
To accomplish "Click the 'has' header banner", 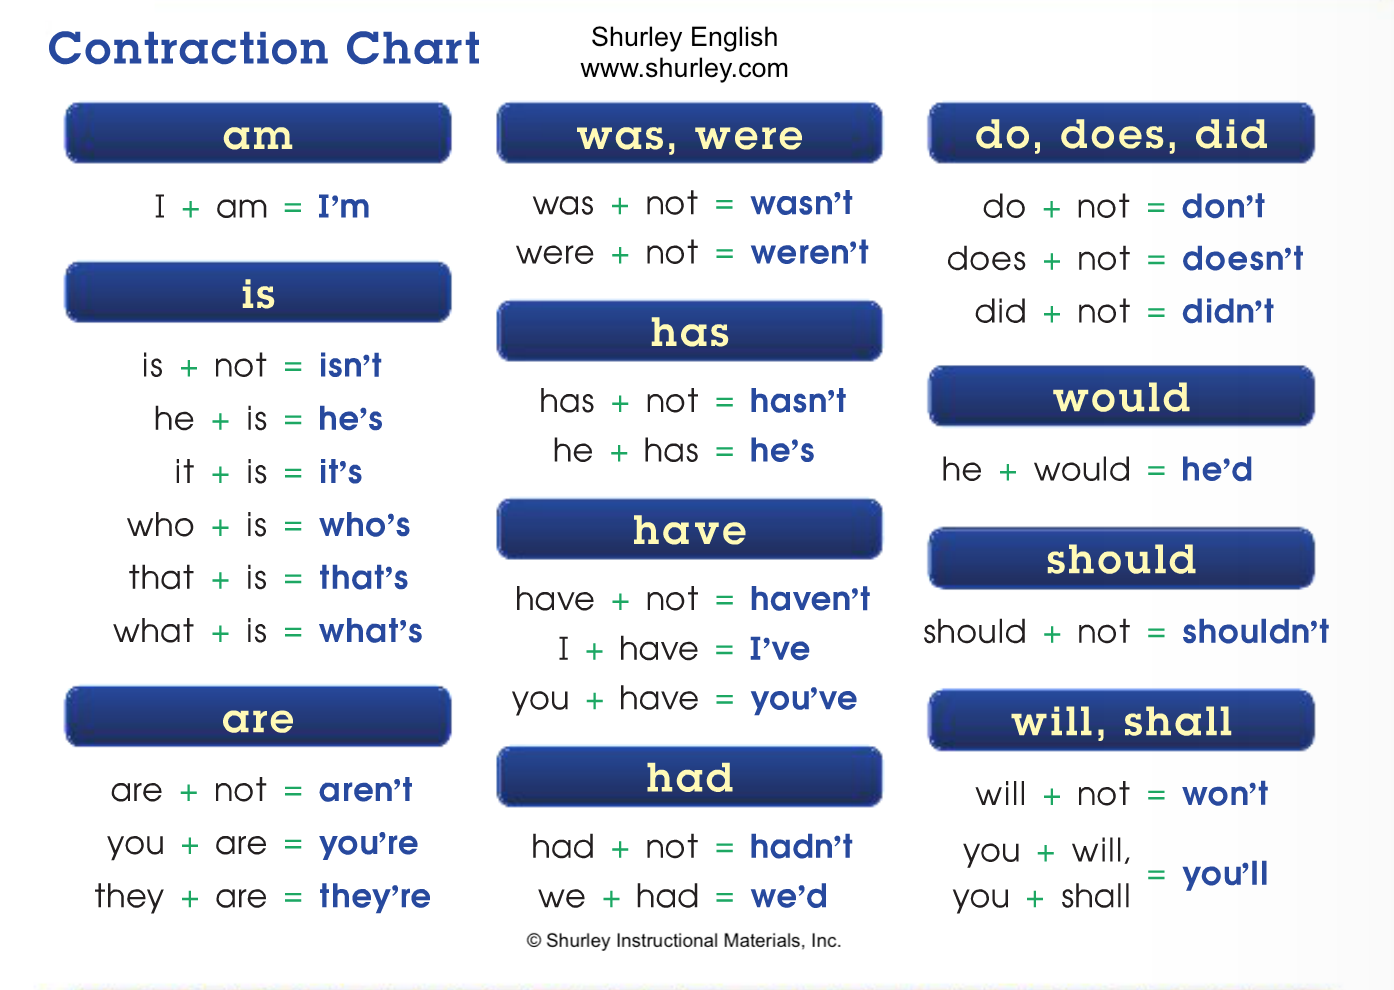I will pos(689,331).
